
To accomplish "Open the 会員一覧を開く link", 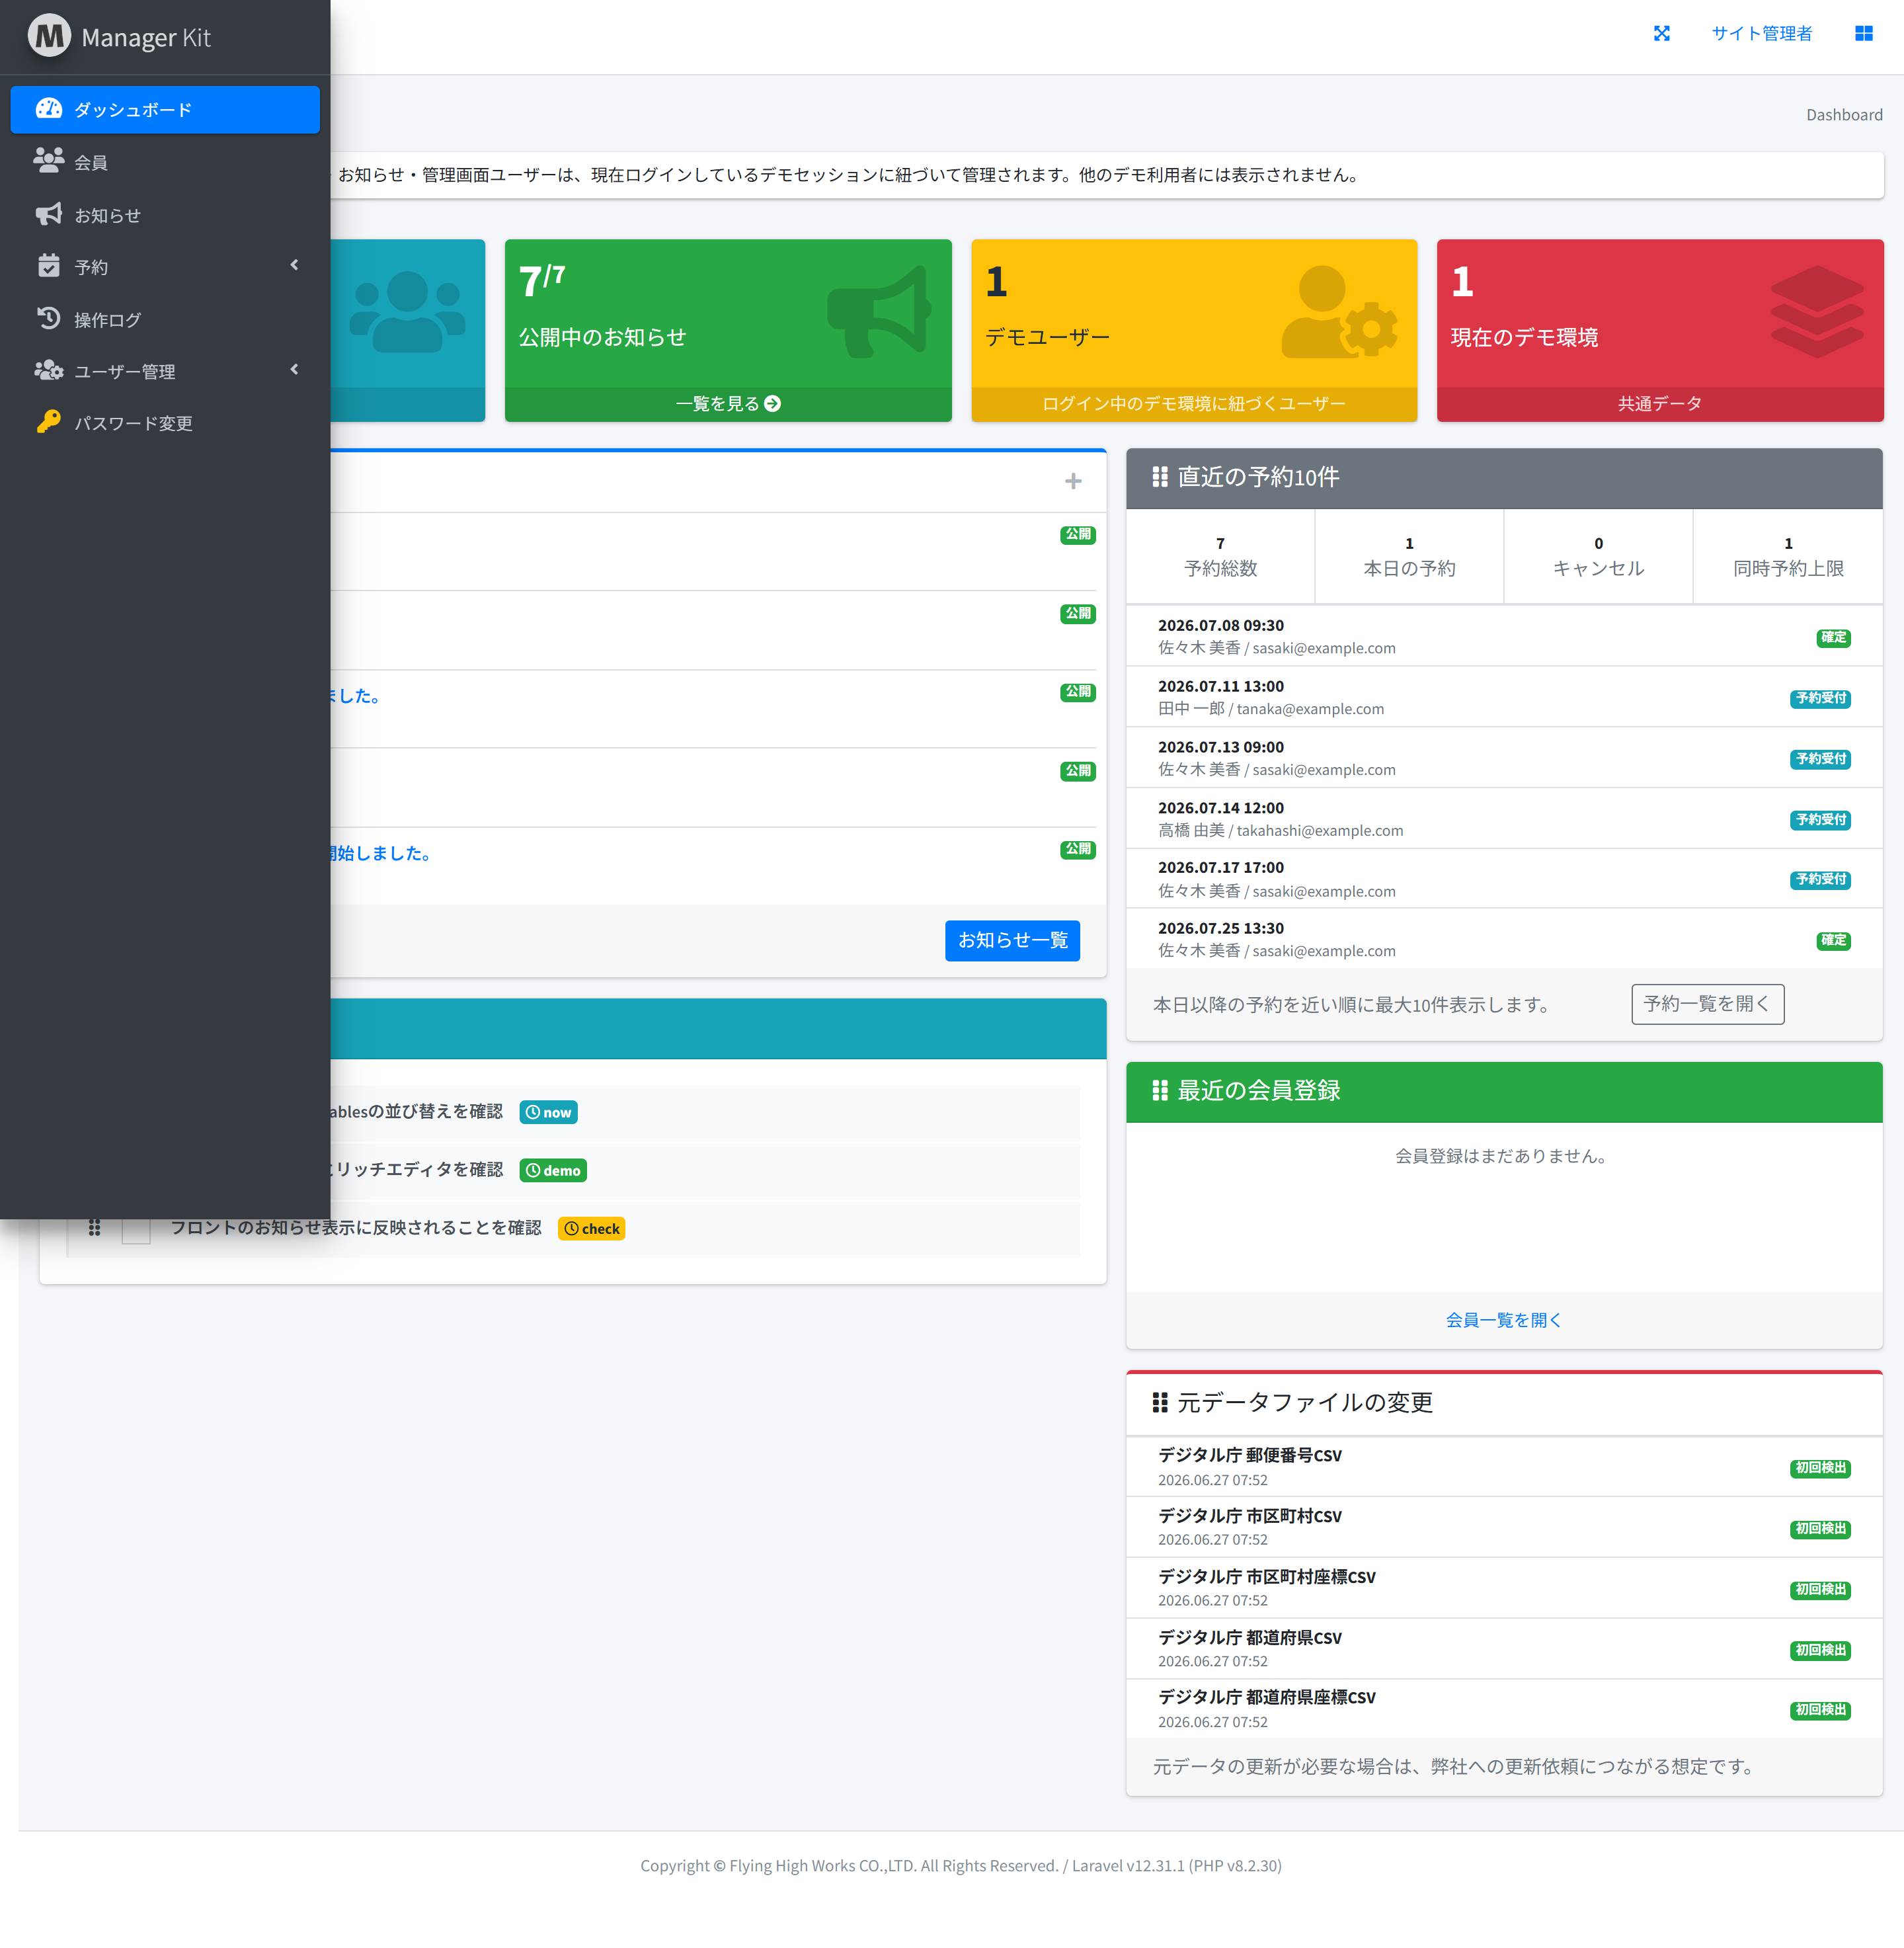I will click(1503, 1320).
